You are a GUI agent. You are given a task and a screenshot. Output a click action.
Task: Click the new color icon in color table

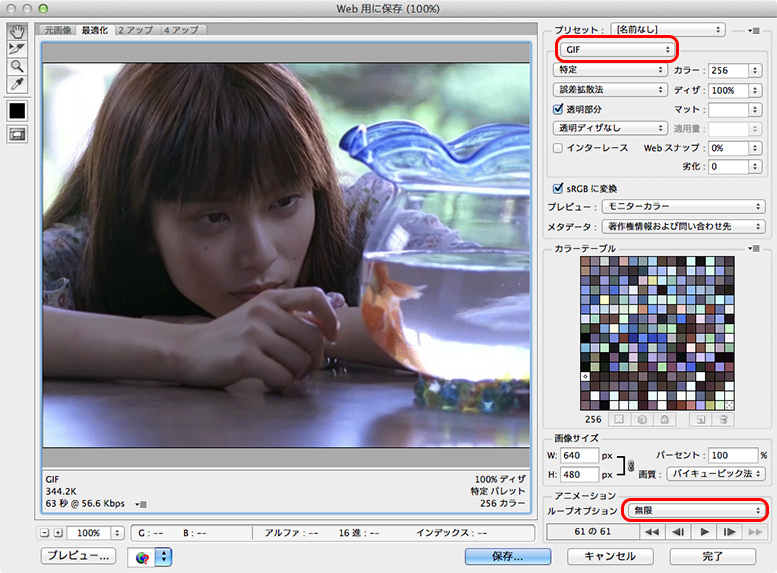tap(700, 419)
